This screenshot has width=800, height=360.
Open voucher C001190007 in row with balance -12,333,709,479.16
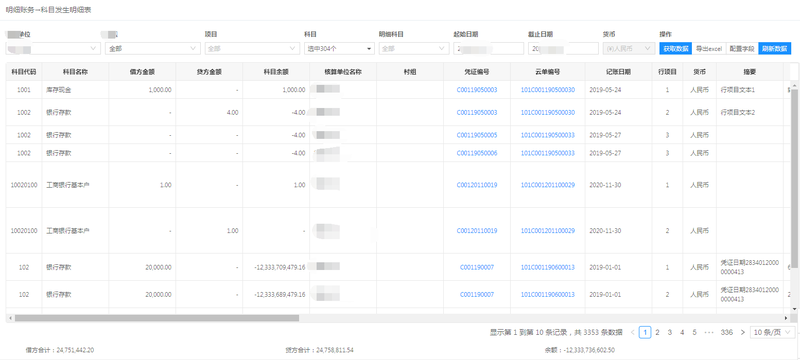[477, 267]
